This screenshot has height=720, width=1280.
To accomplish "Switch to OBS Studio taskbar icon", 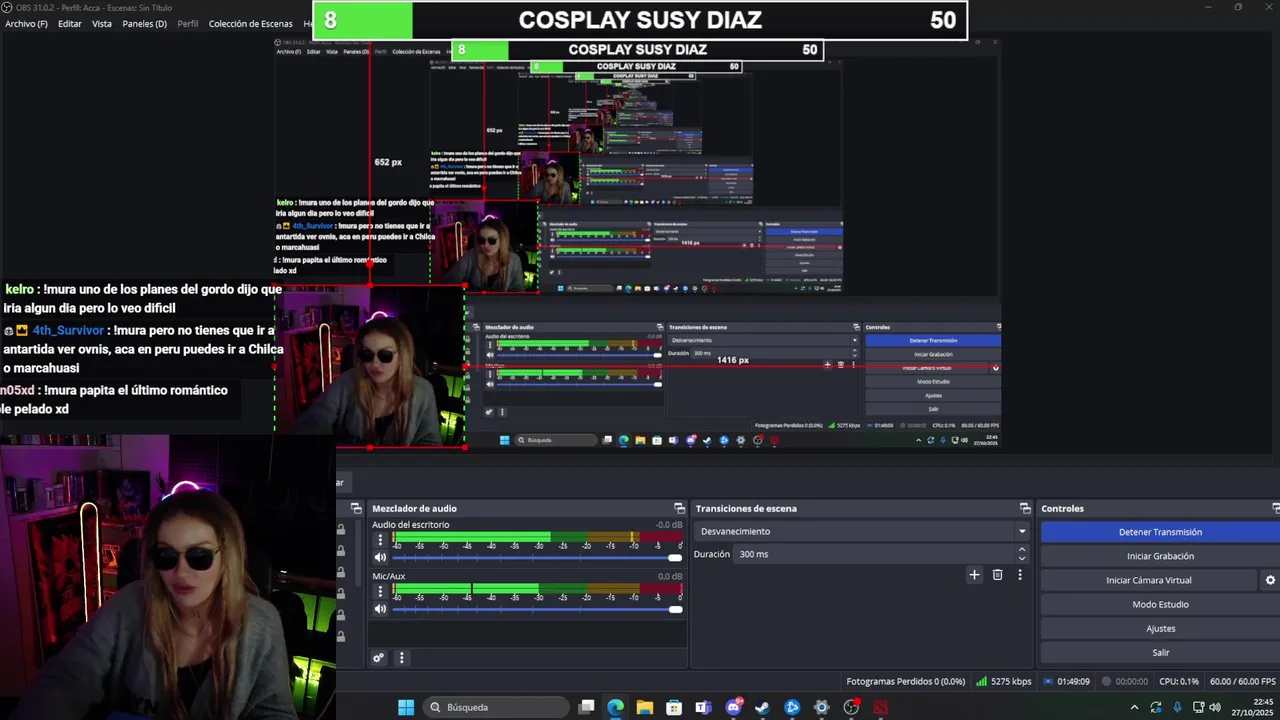I will click(851, 707).
